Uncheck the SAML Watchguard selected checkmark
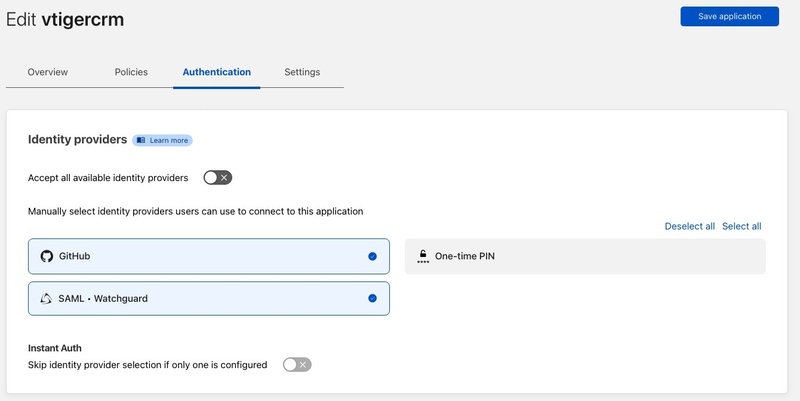This screenshot has height=401, width=800. pos(372,298)
